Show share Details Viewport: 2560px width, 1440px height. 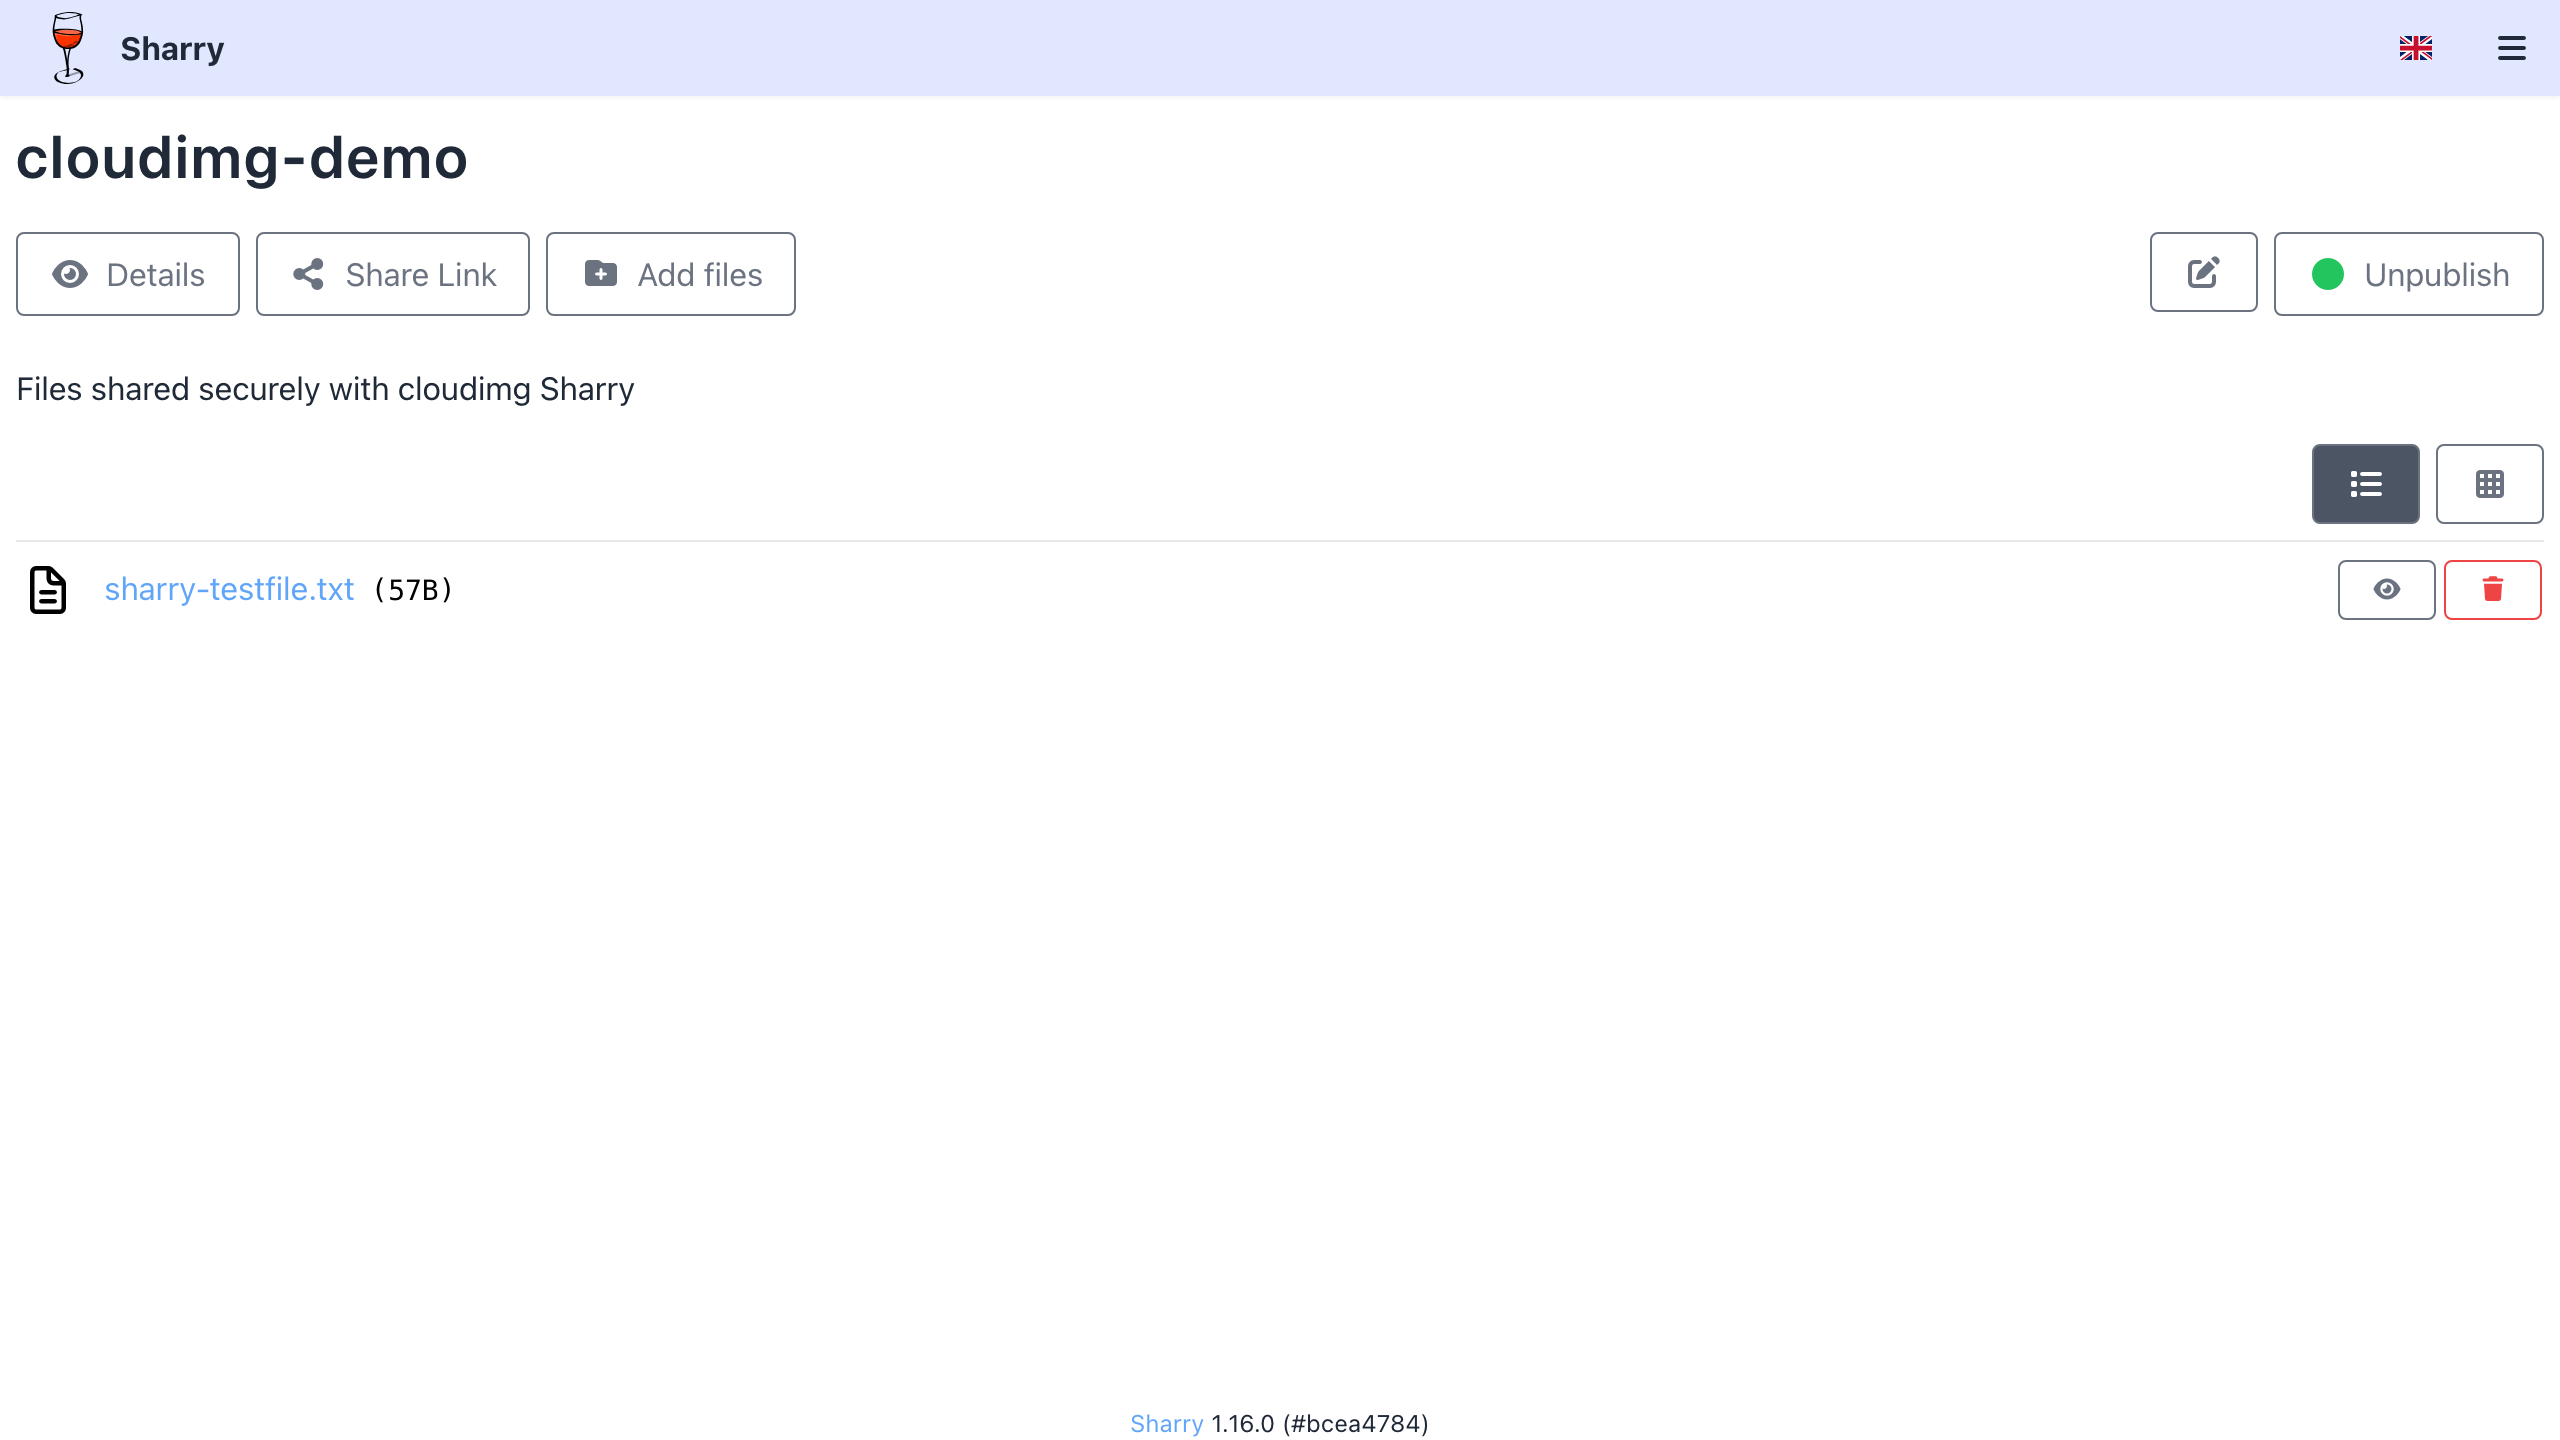tap(128, 274)
